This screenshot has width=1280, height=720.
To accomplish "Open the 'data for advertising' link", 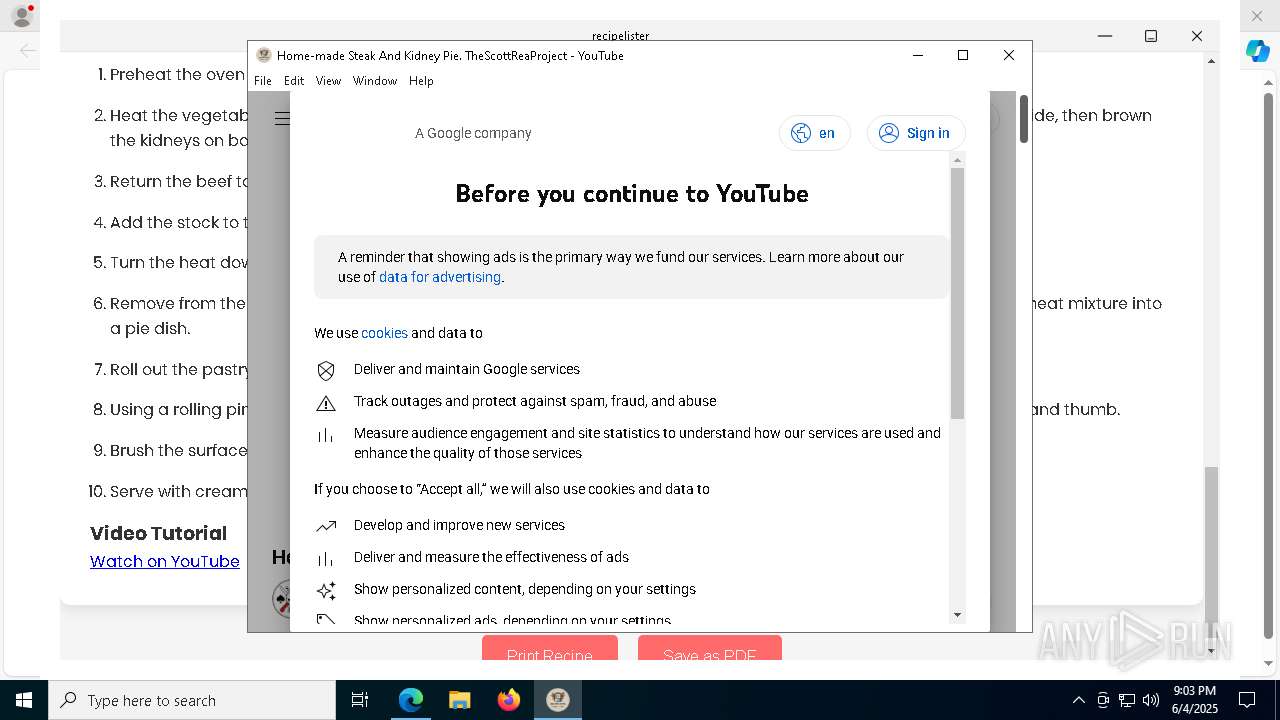I will [440, 277].
